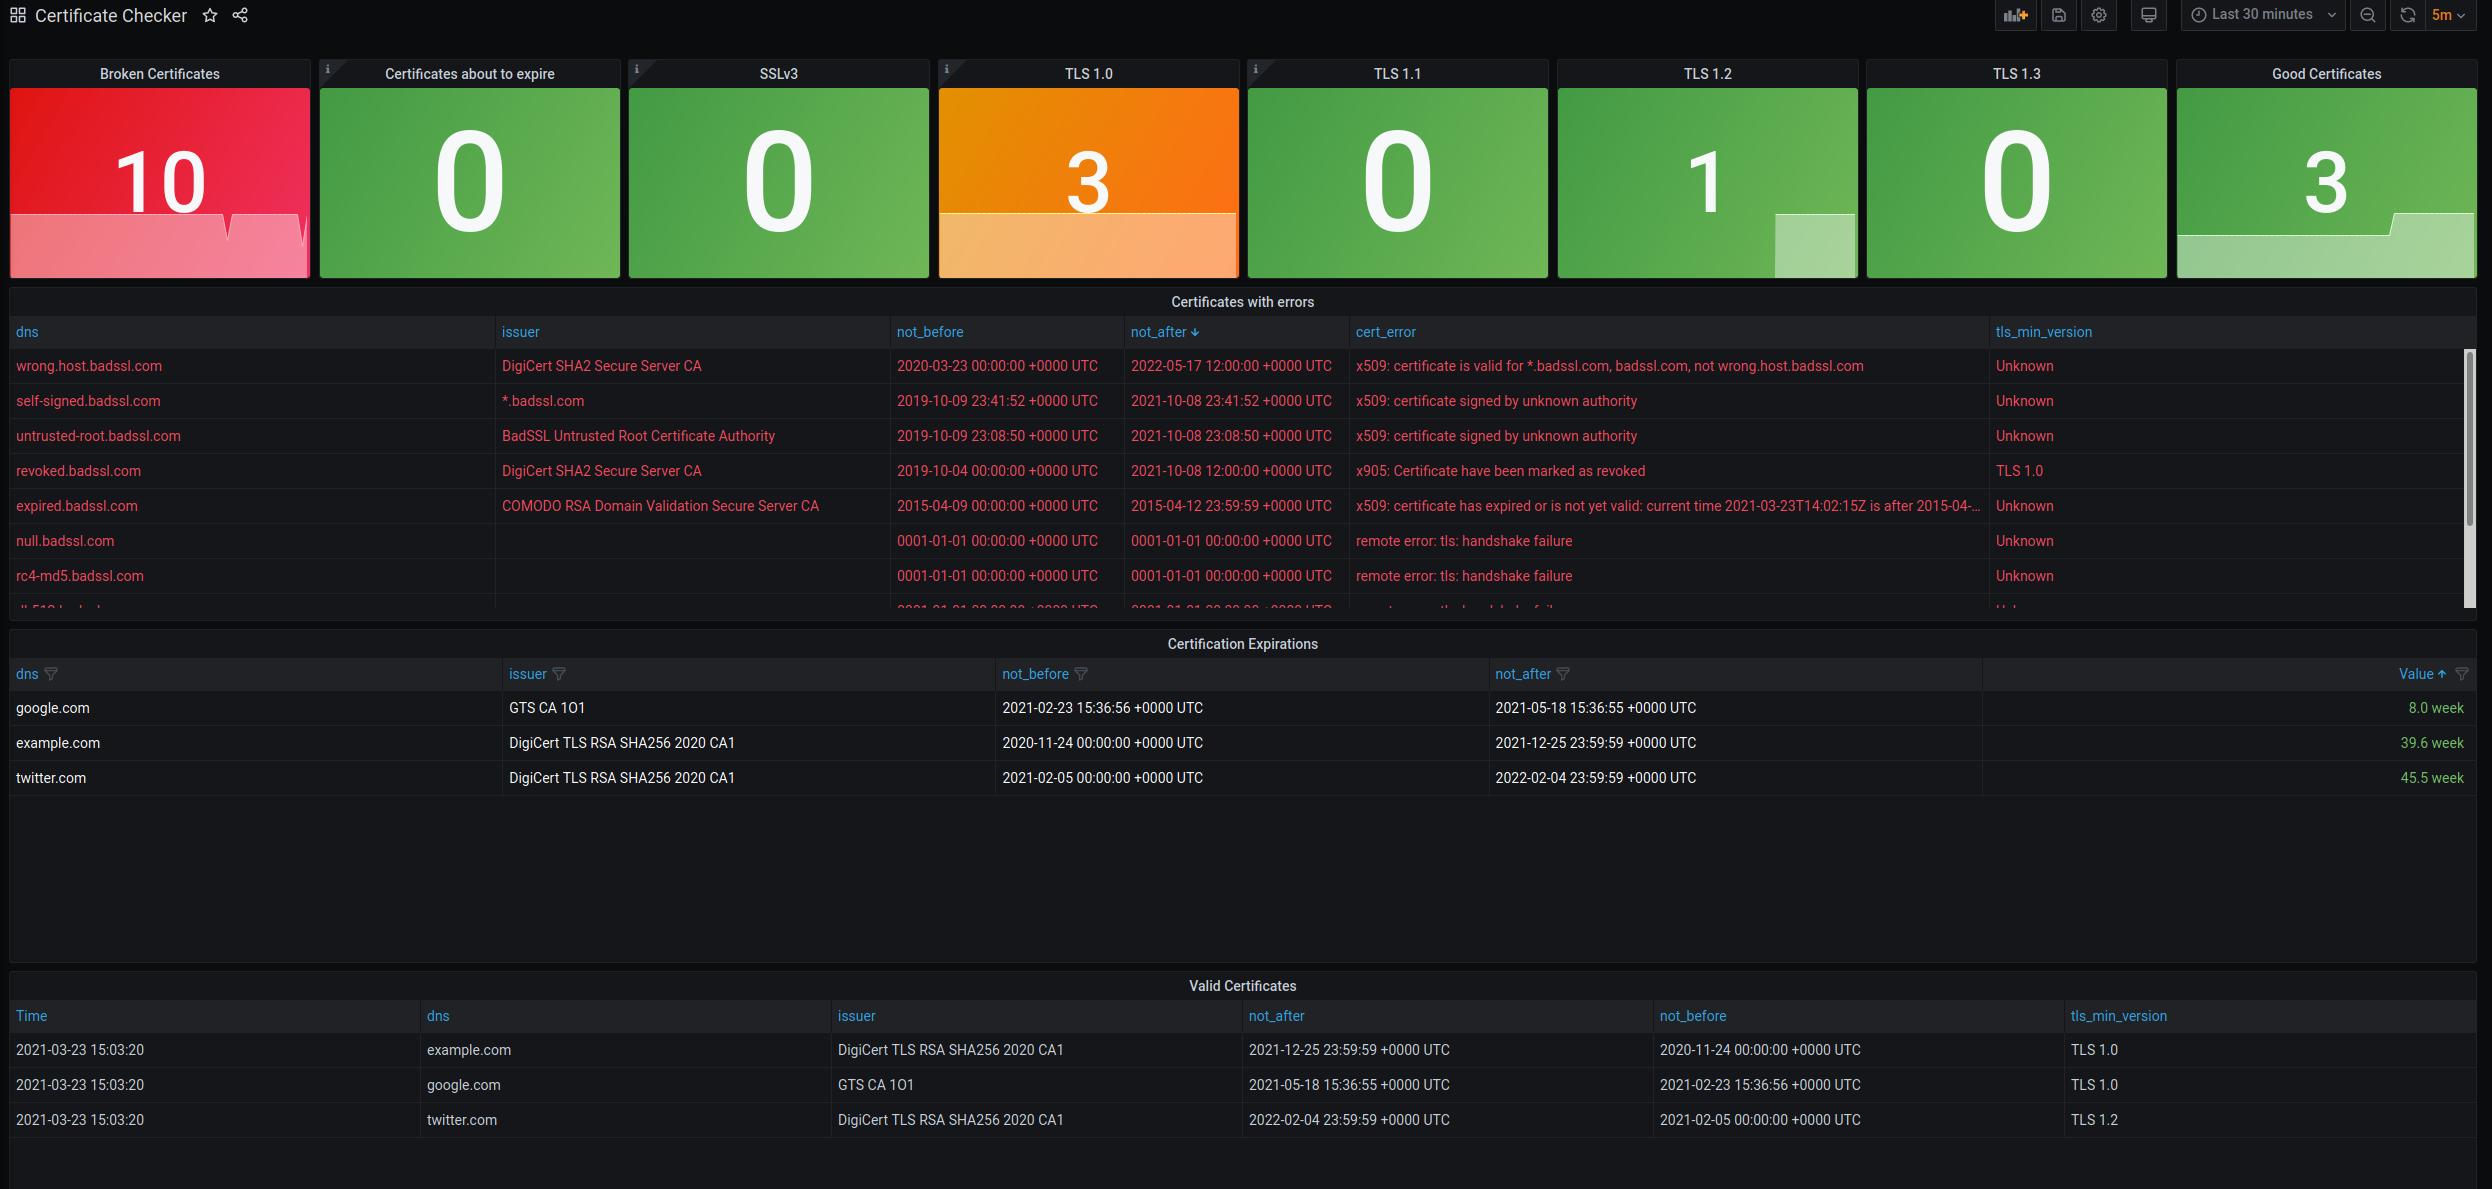Cycle view mode with the monitor icon
Screen dimensions: 2492x1189
tap(2148, 15)
